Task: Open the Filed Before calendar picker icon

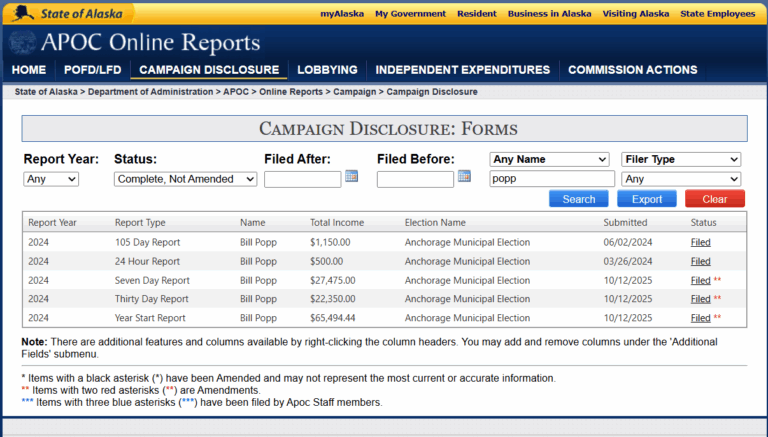Action: coord(464,177)
